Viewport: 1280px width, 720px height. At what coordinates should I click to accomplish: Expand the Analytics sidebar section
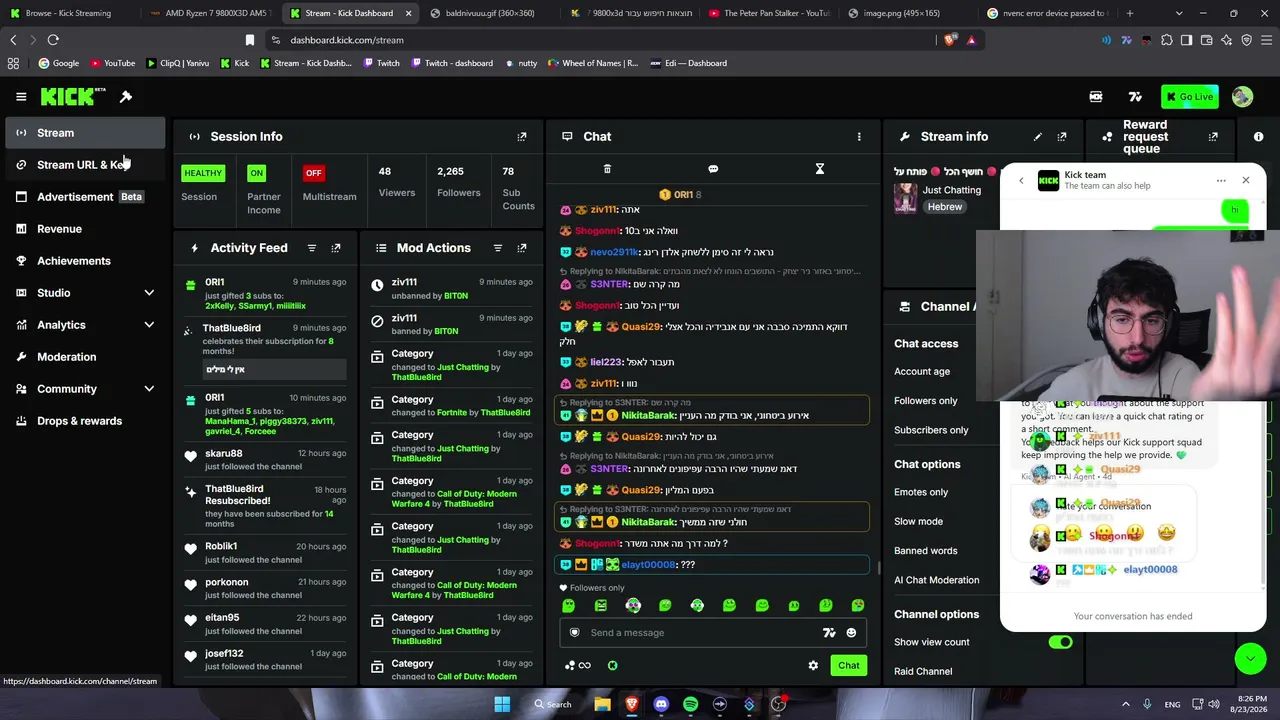pyautogui.click(x=149, y=325)
